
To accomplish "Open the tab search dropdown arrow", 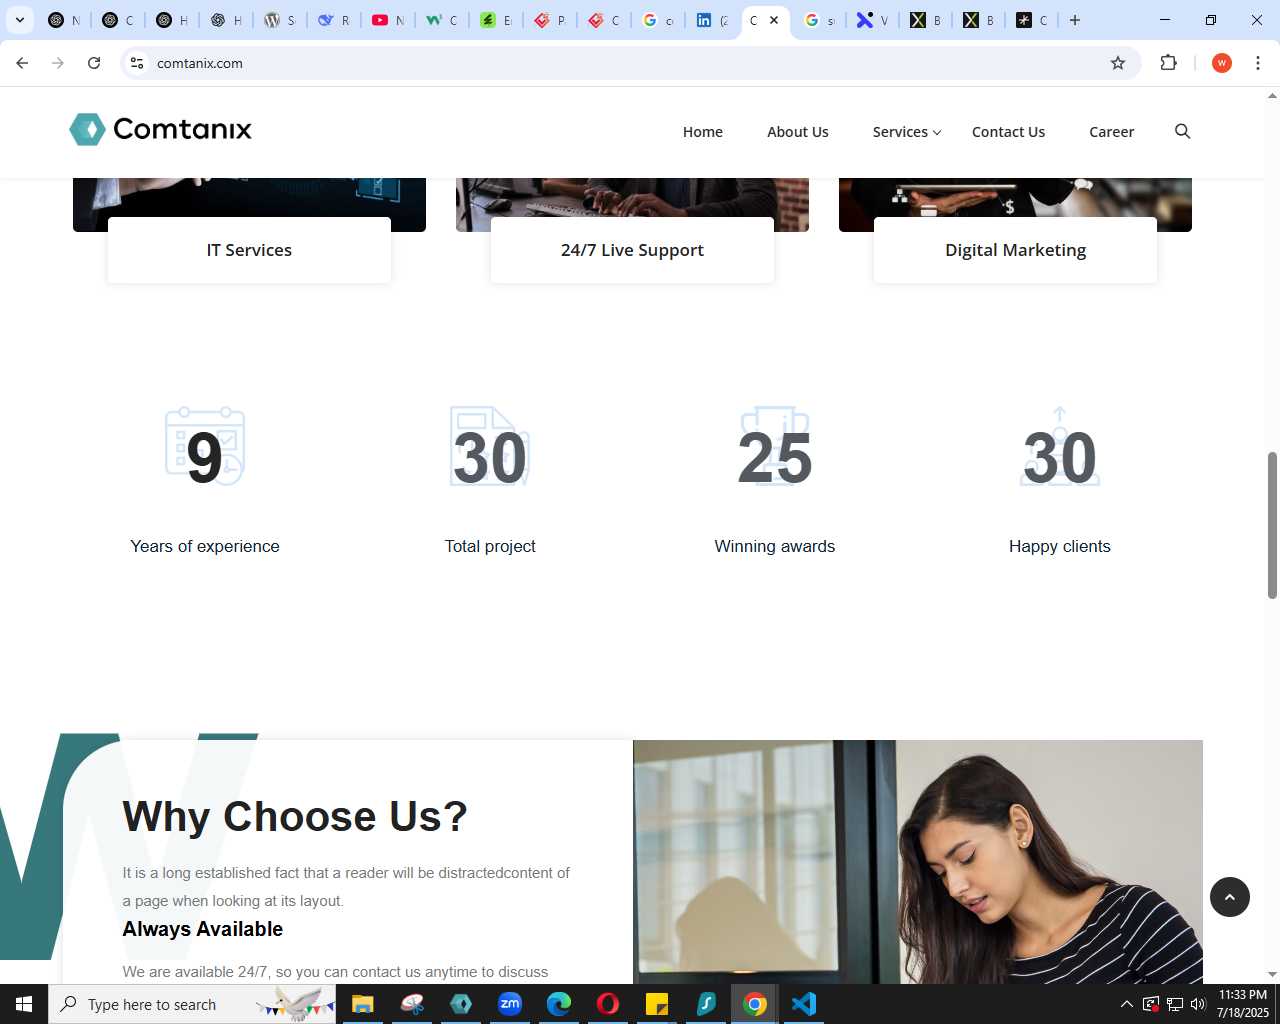I will pyautogui.click(x=20, y=20).
